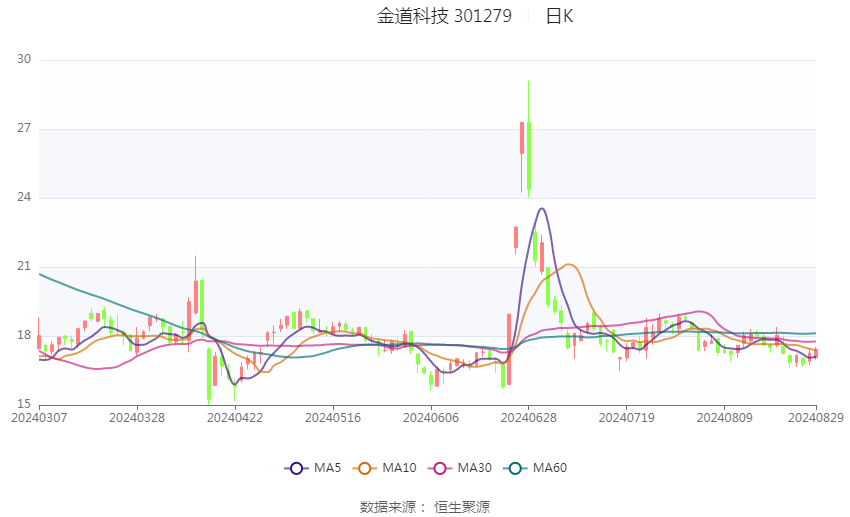Click the purple MA5 line peak

pos(542,209)
